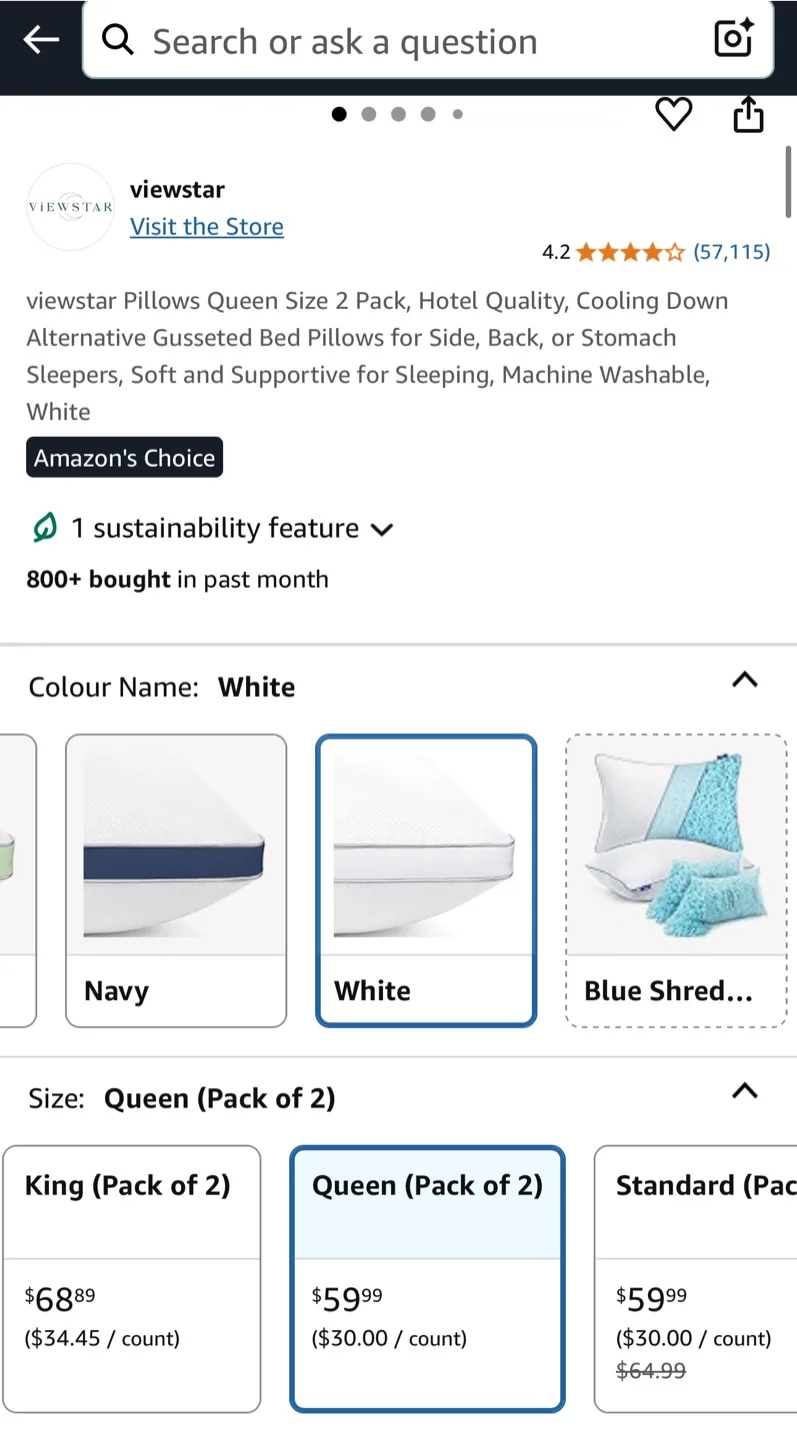Select the Blue Shredded colour swatch
Viewport: 797px width, 1440px height.
pyautogui.click(x=675, y=880)
